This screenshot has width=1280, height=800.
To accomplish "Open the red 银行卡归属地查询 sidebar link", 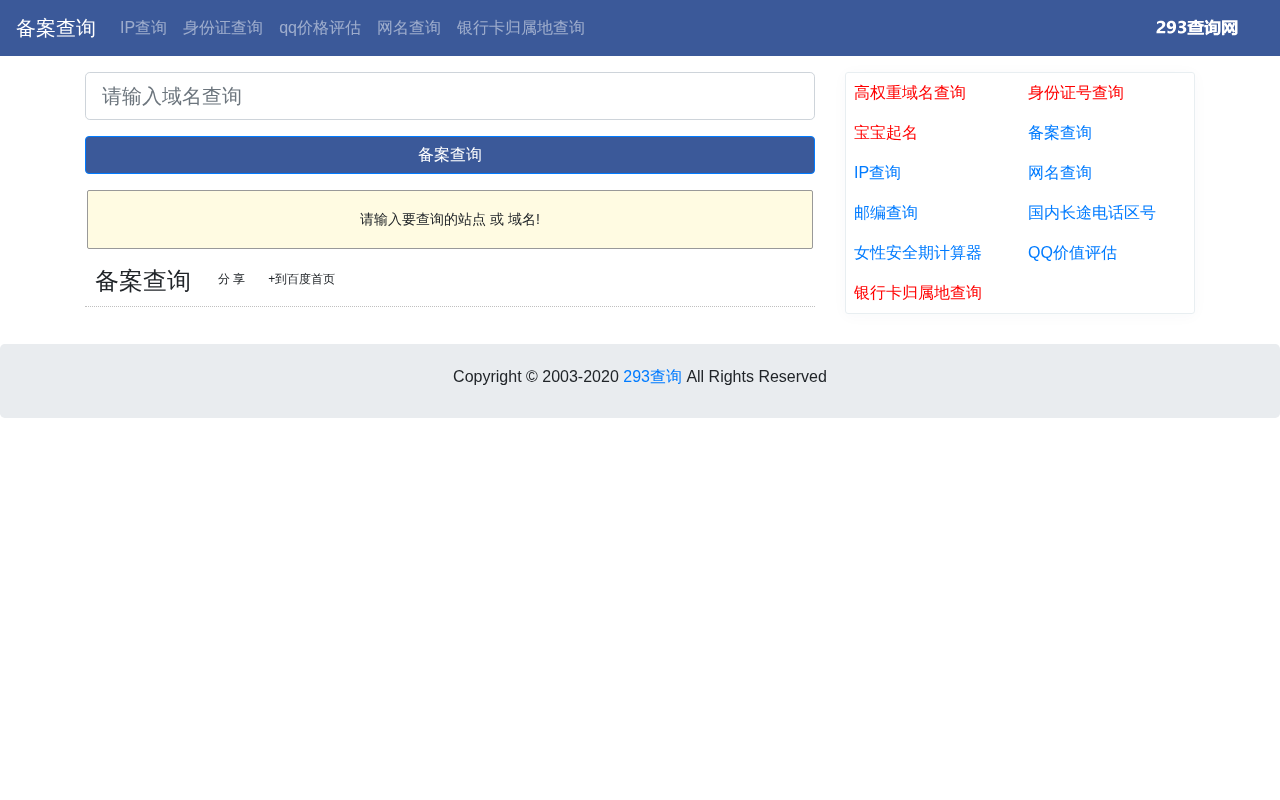I will (918, 293).
